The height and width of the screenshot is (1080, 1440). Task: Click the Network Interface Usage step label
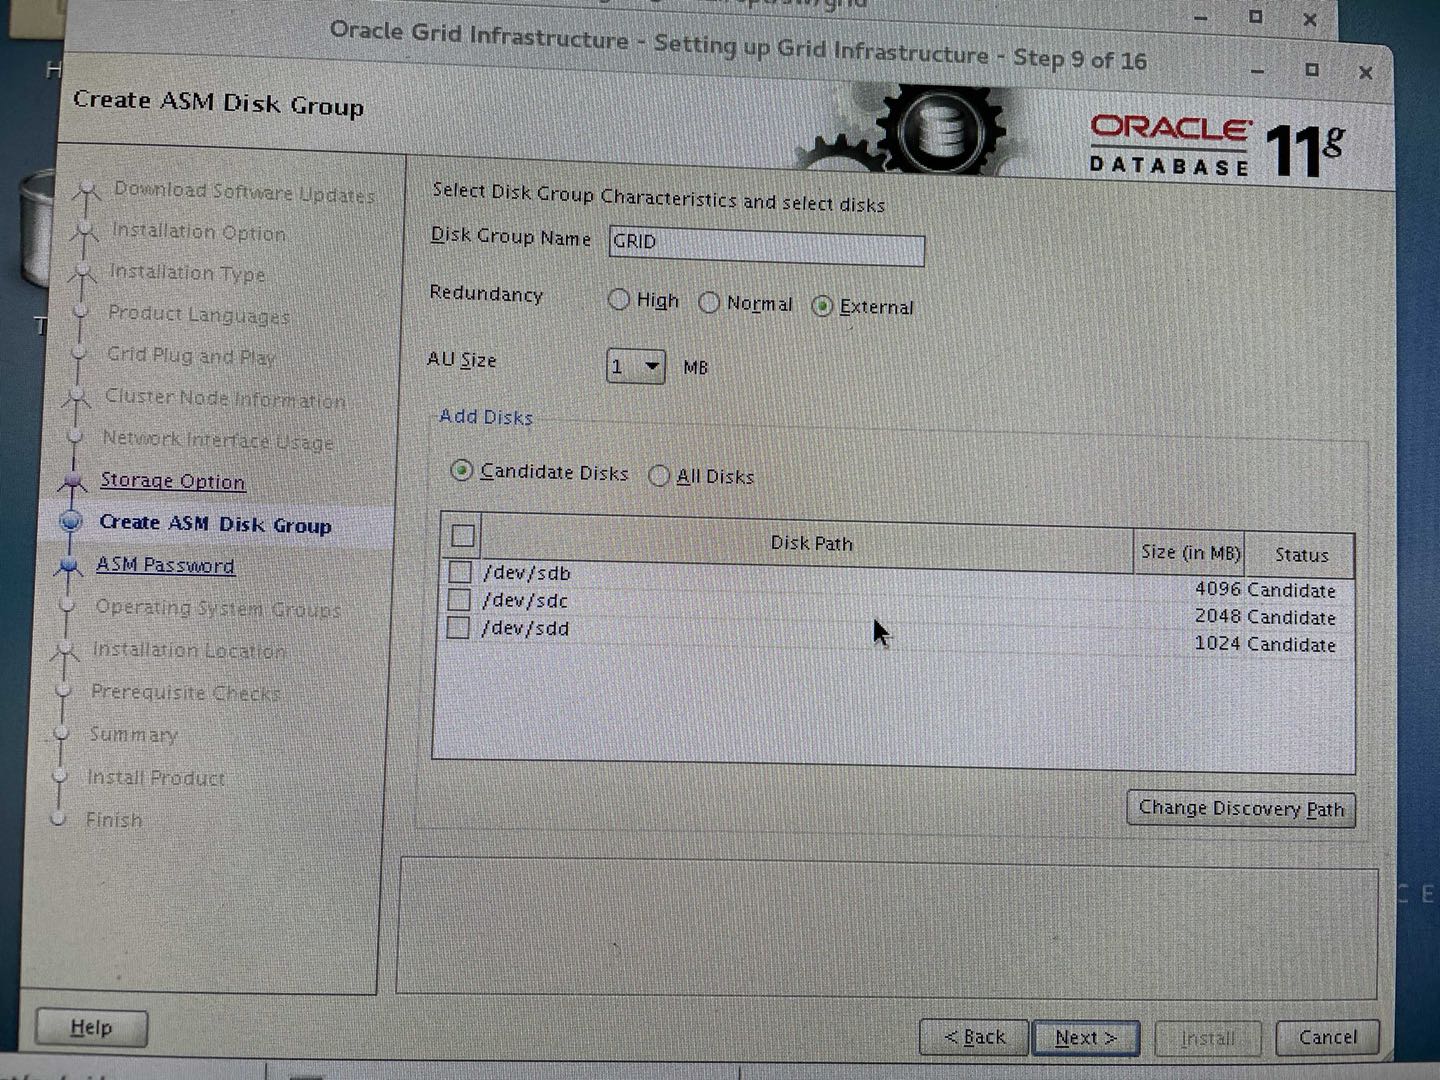pyautogui.click(x=218, y=440)
